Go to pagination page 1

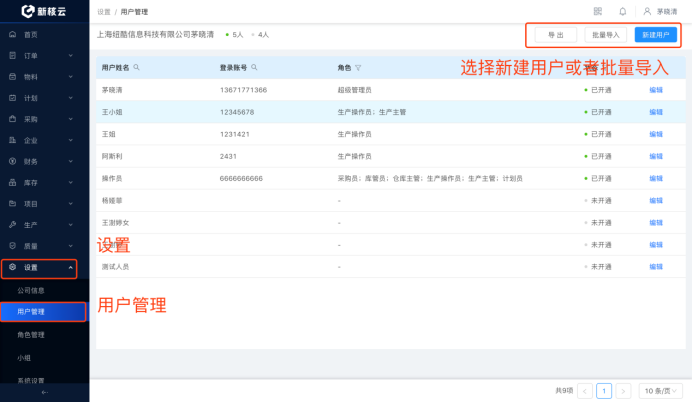(604, 391)
